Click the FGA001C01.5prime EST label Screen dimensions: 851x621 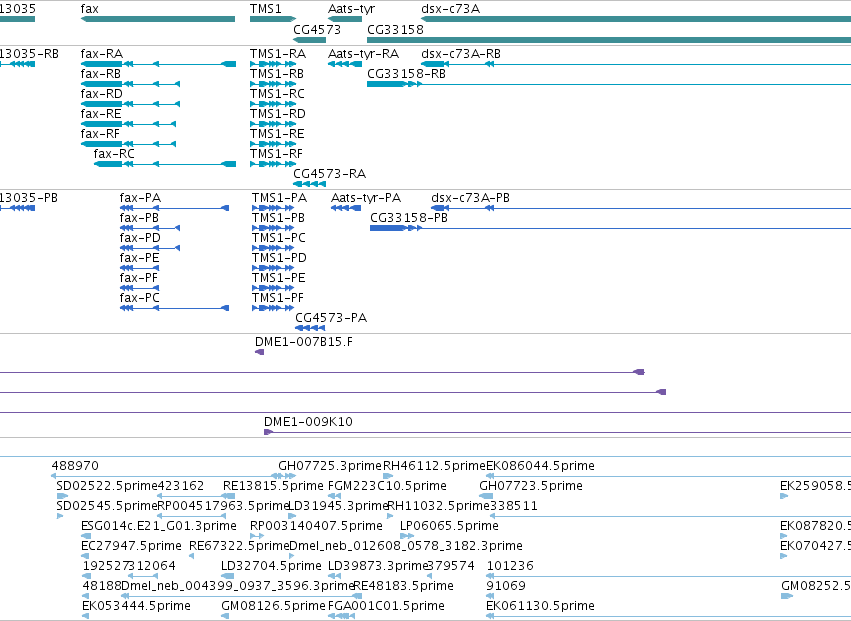coord(386,606)
